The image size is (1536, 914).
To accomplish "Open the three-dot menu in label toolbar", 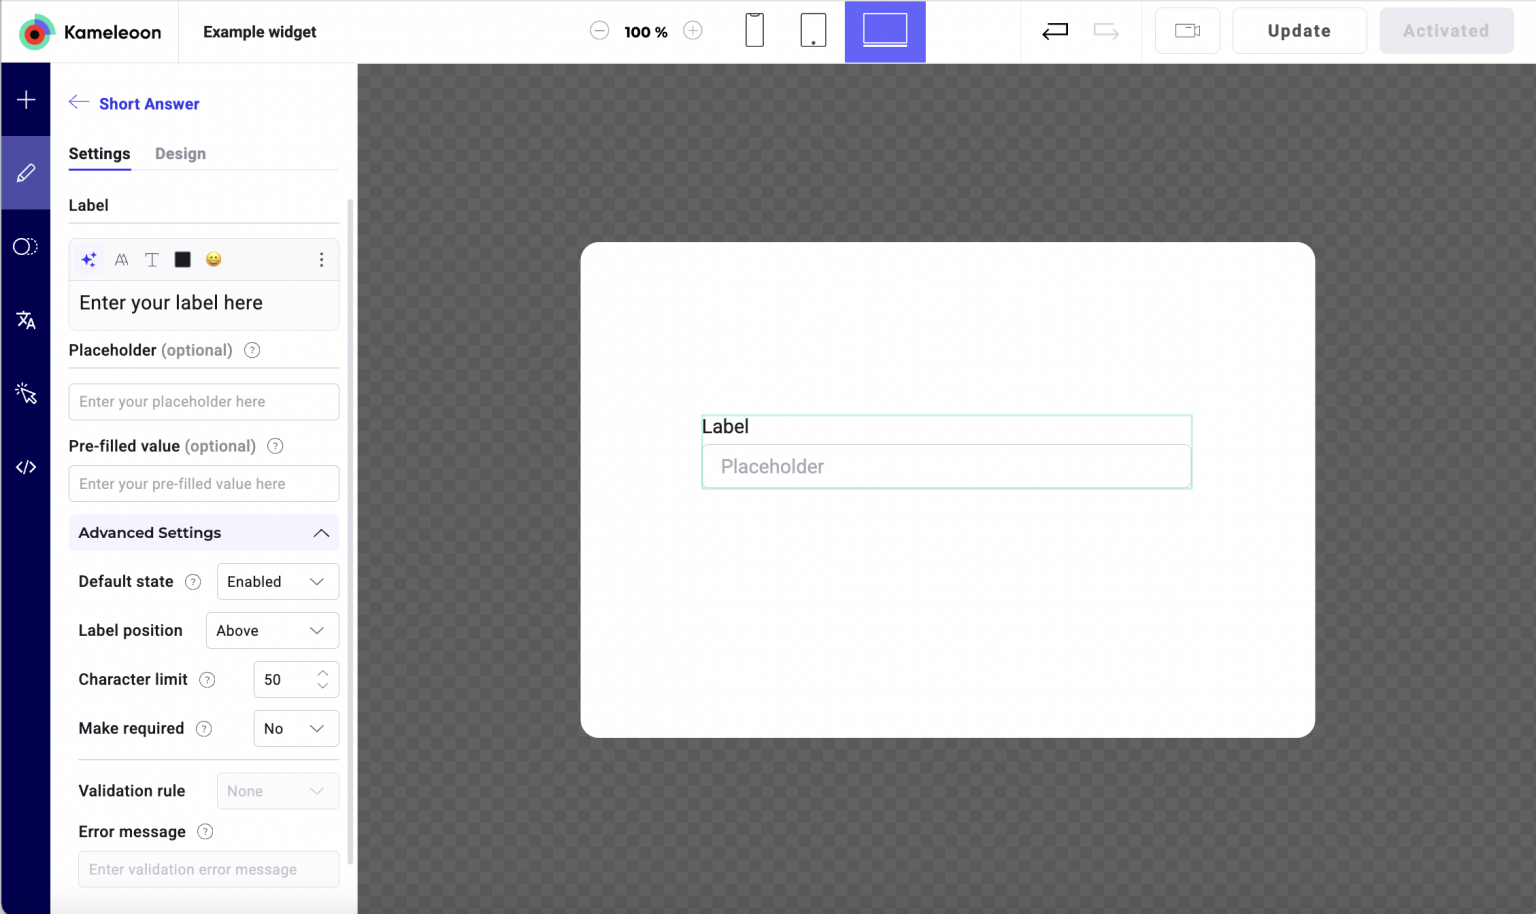I will (x=321, y=260).
